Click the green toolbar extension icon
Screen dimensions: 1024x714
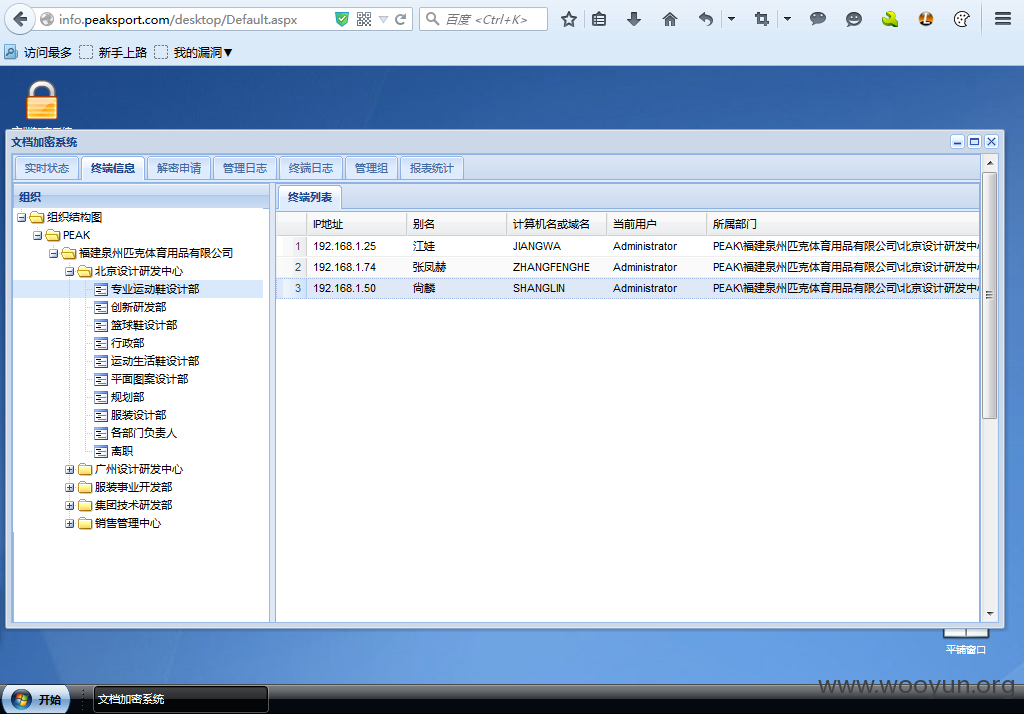point(889,20)
